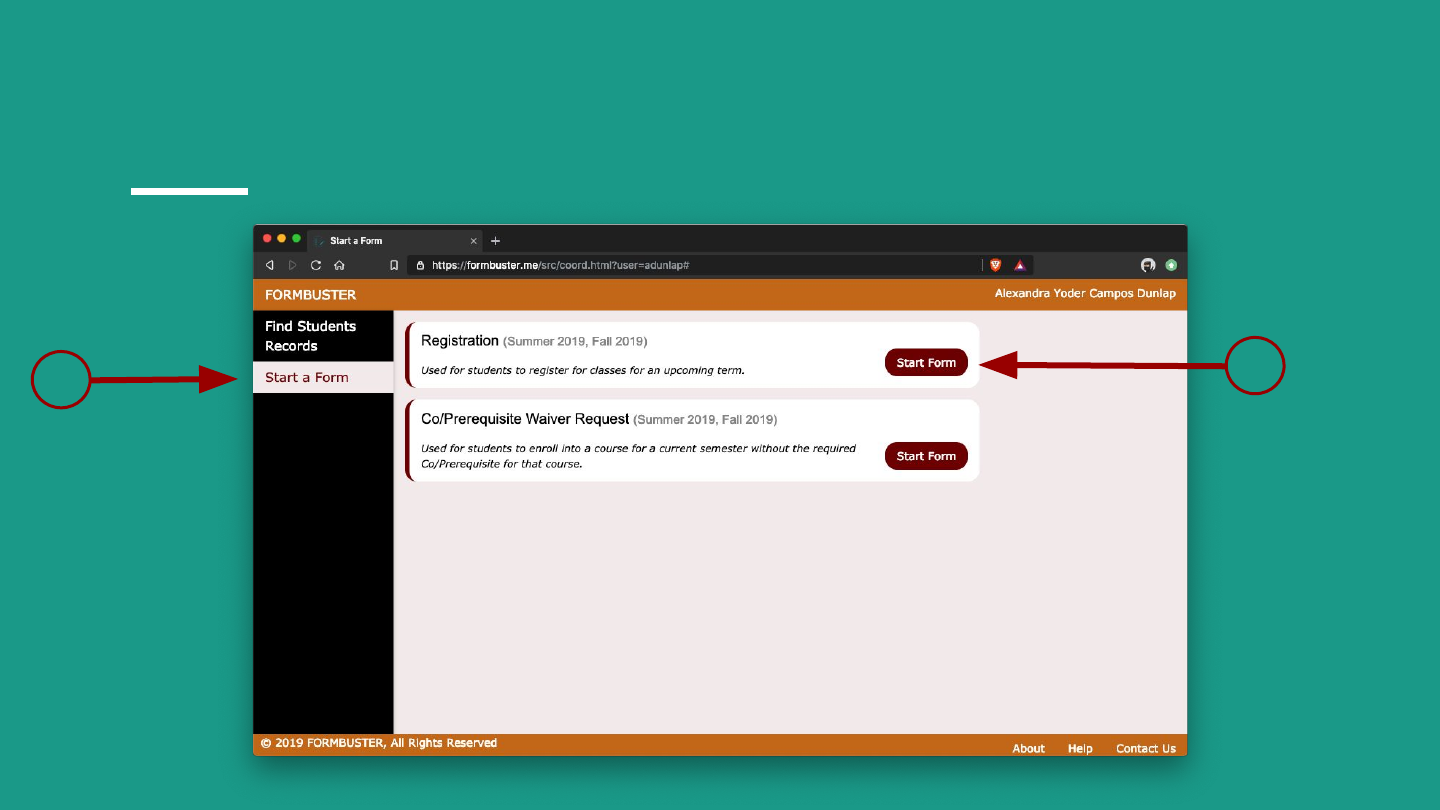The width and height of the screenshot is (1440, 810).
Task: Click the red window close button
Action: click(267, 239)
